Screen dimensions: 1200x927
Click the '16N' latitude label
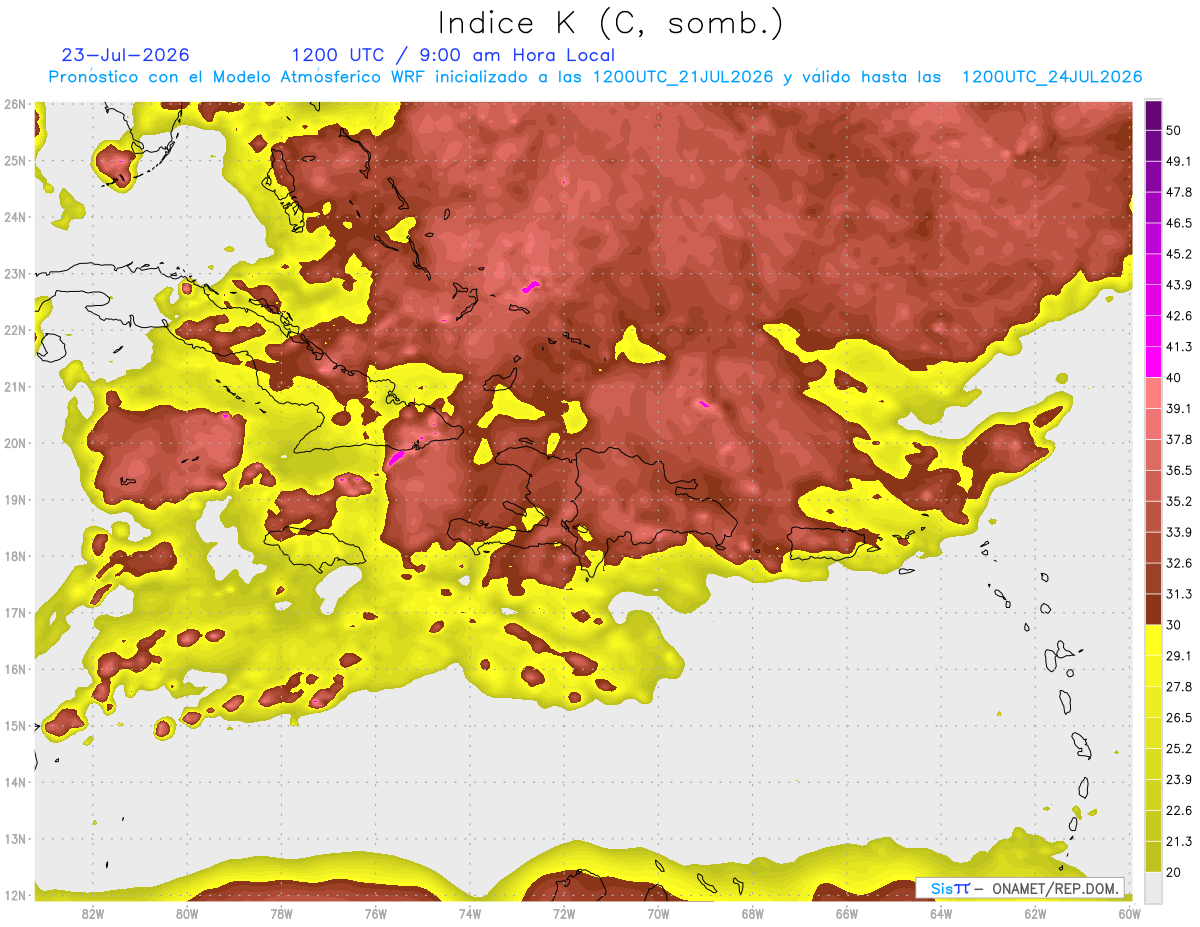coord(15,669)
